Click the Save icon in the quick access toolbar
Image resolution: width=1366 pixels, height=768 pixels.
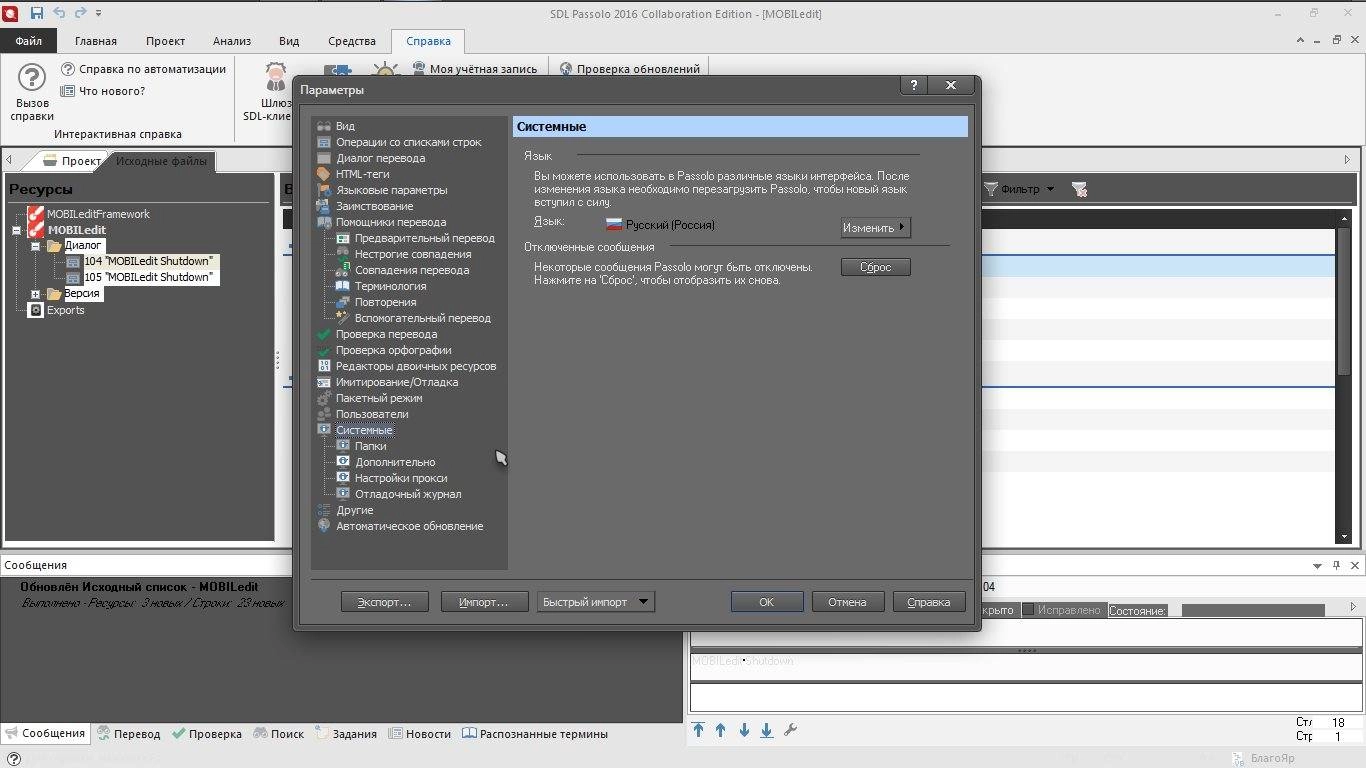(37, 13)
